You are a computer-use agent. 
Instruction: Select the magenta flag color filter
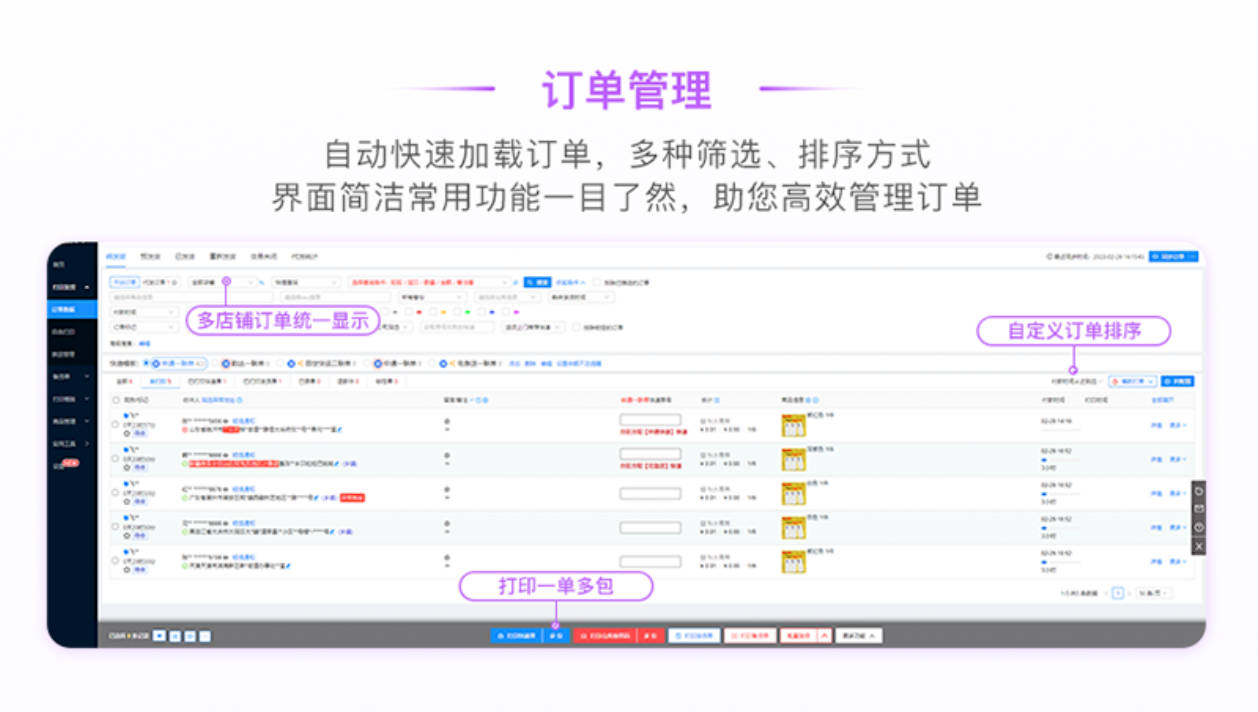coord(516,312)
